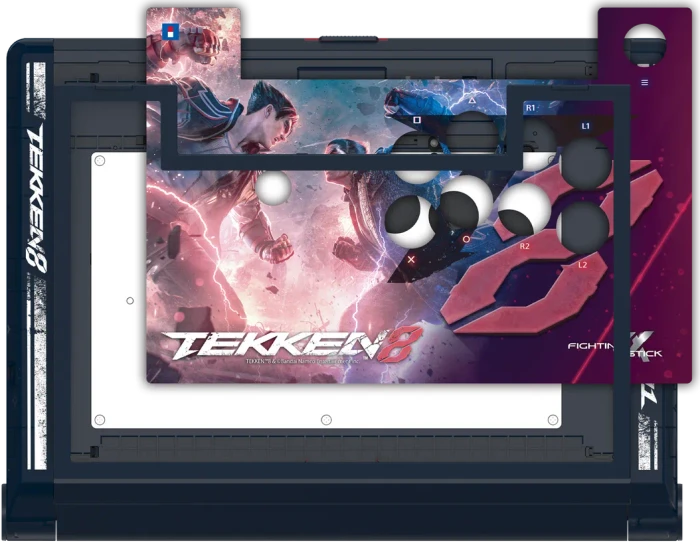700x543 pixels.
Task: Click the cross button symbol on the artwork
Action: tap(411, 259)
